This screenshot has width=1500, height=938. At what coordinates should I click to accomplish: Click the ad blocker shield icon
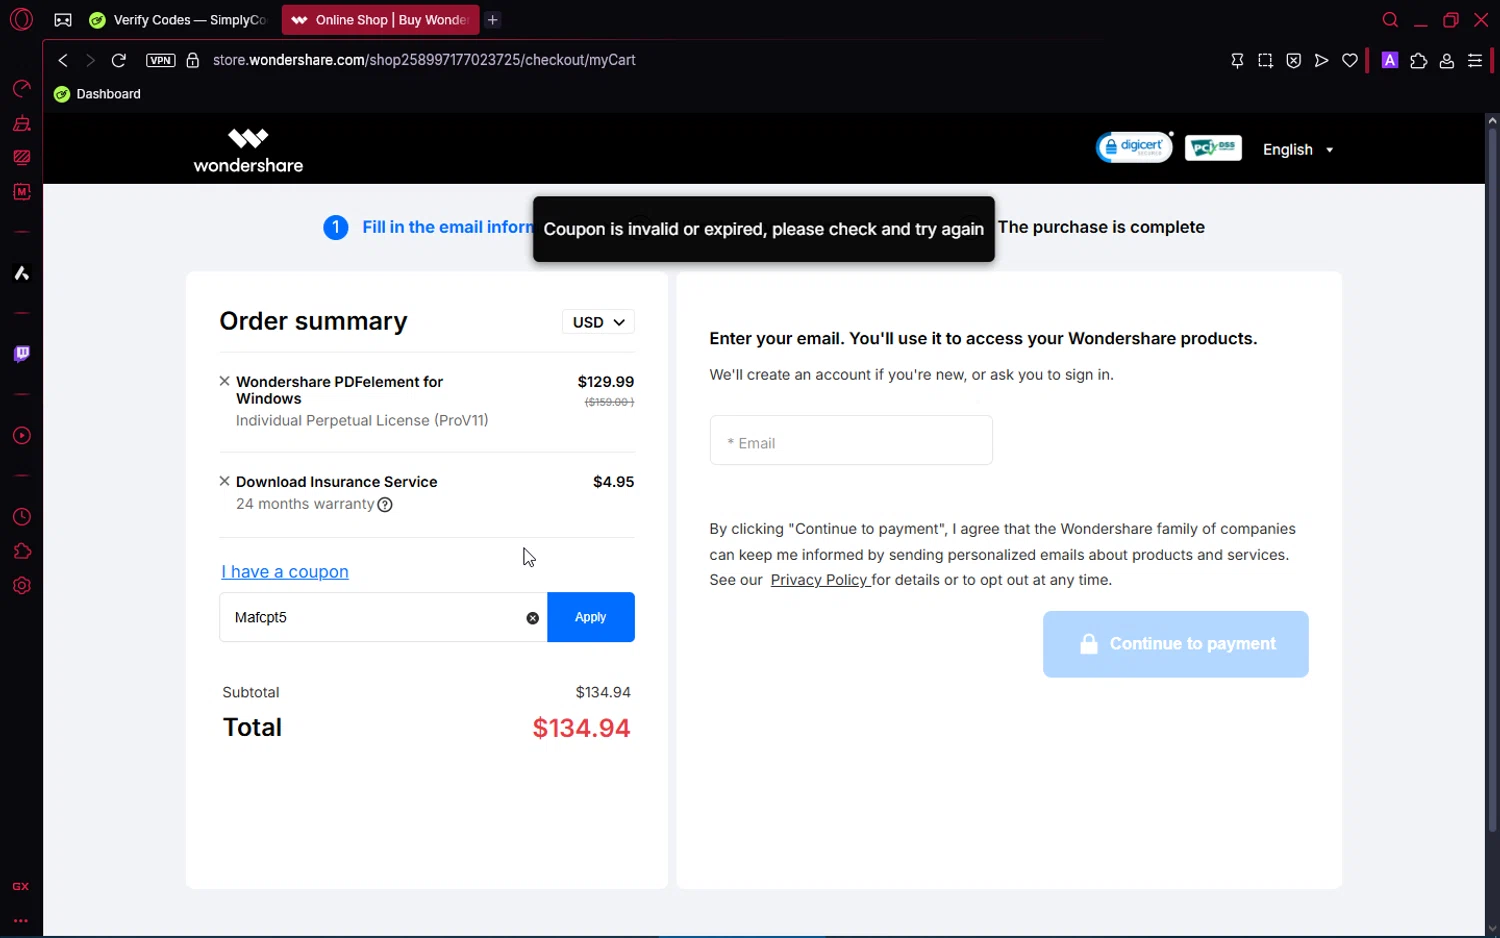pyautogui.click(x=1294, y=61)
